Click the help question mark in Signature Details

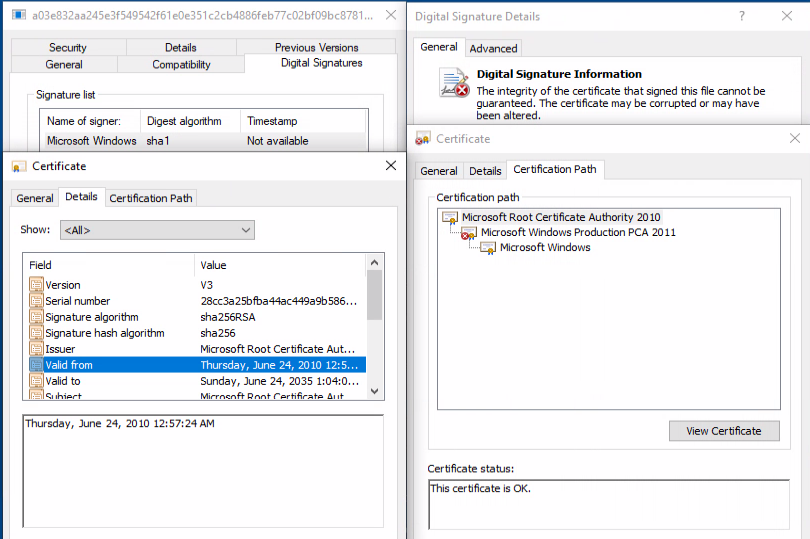pos(742,16)
